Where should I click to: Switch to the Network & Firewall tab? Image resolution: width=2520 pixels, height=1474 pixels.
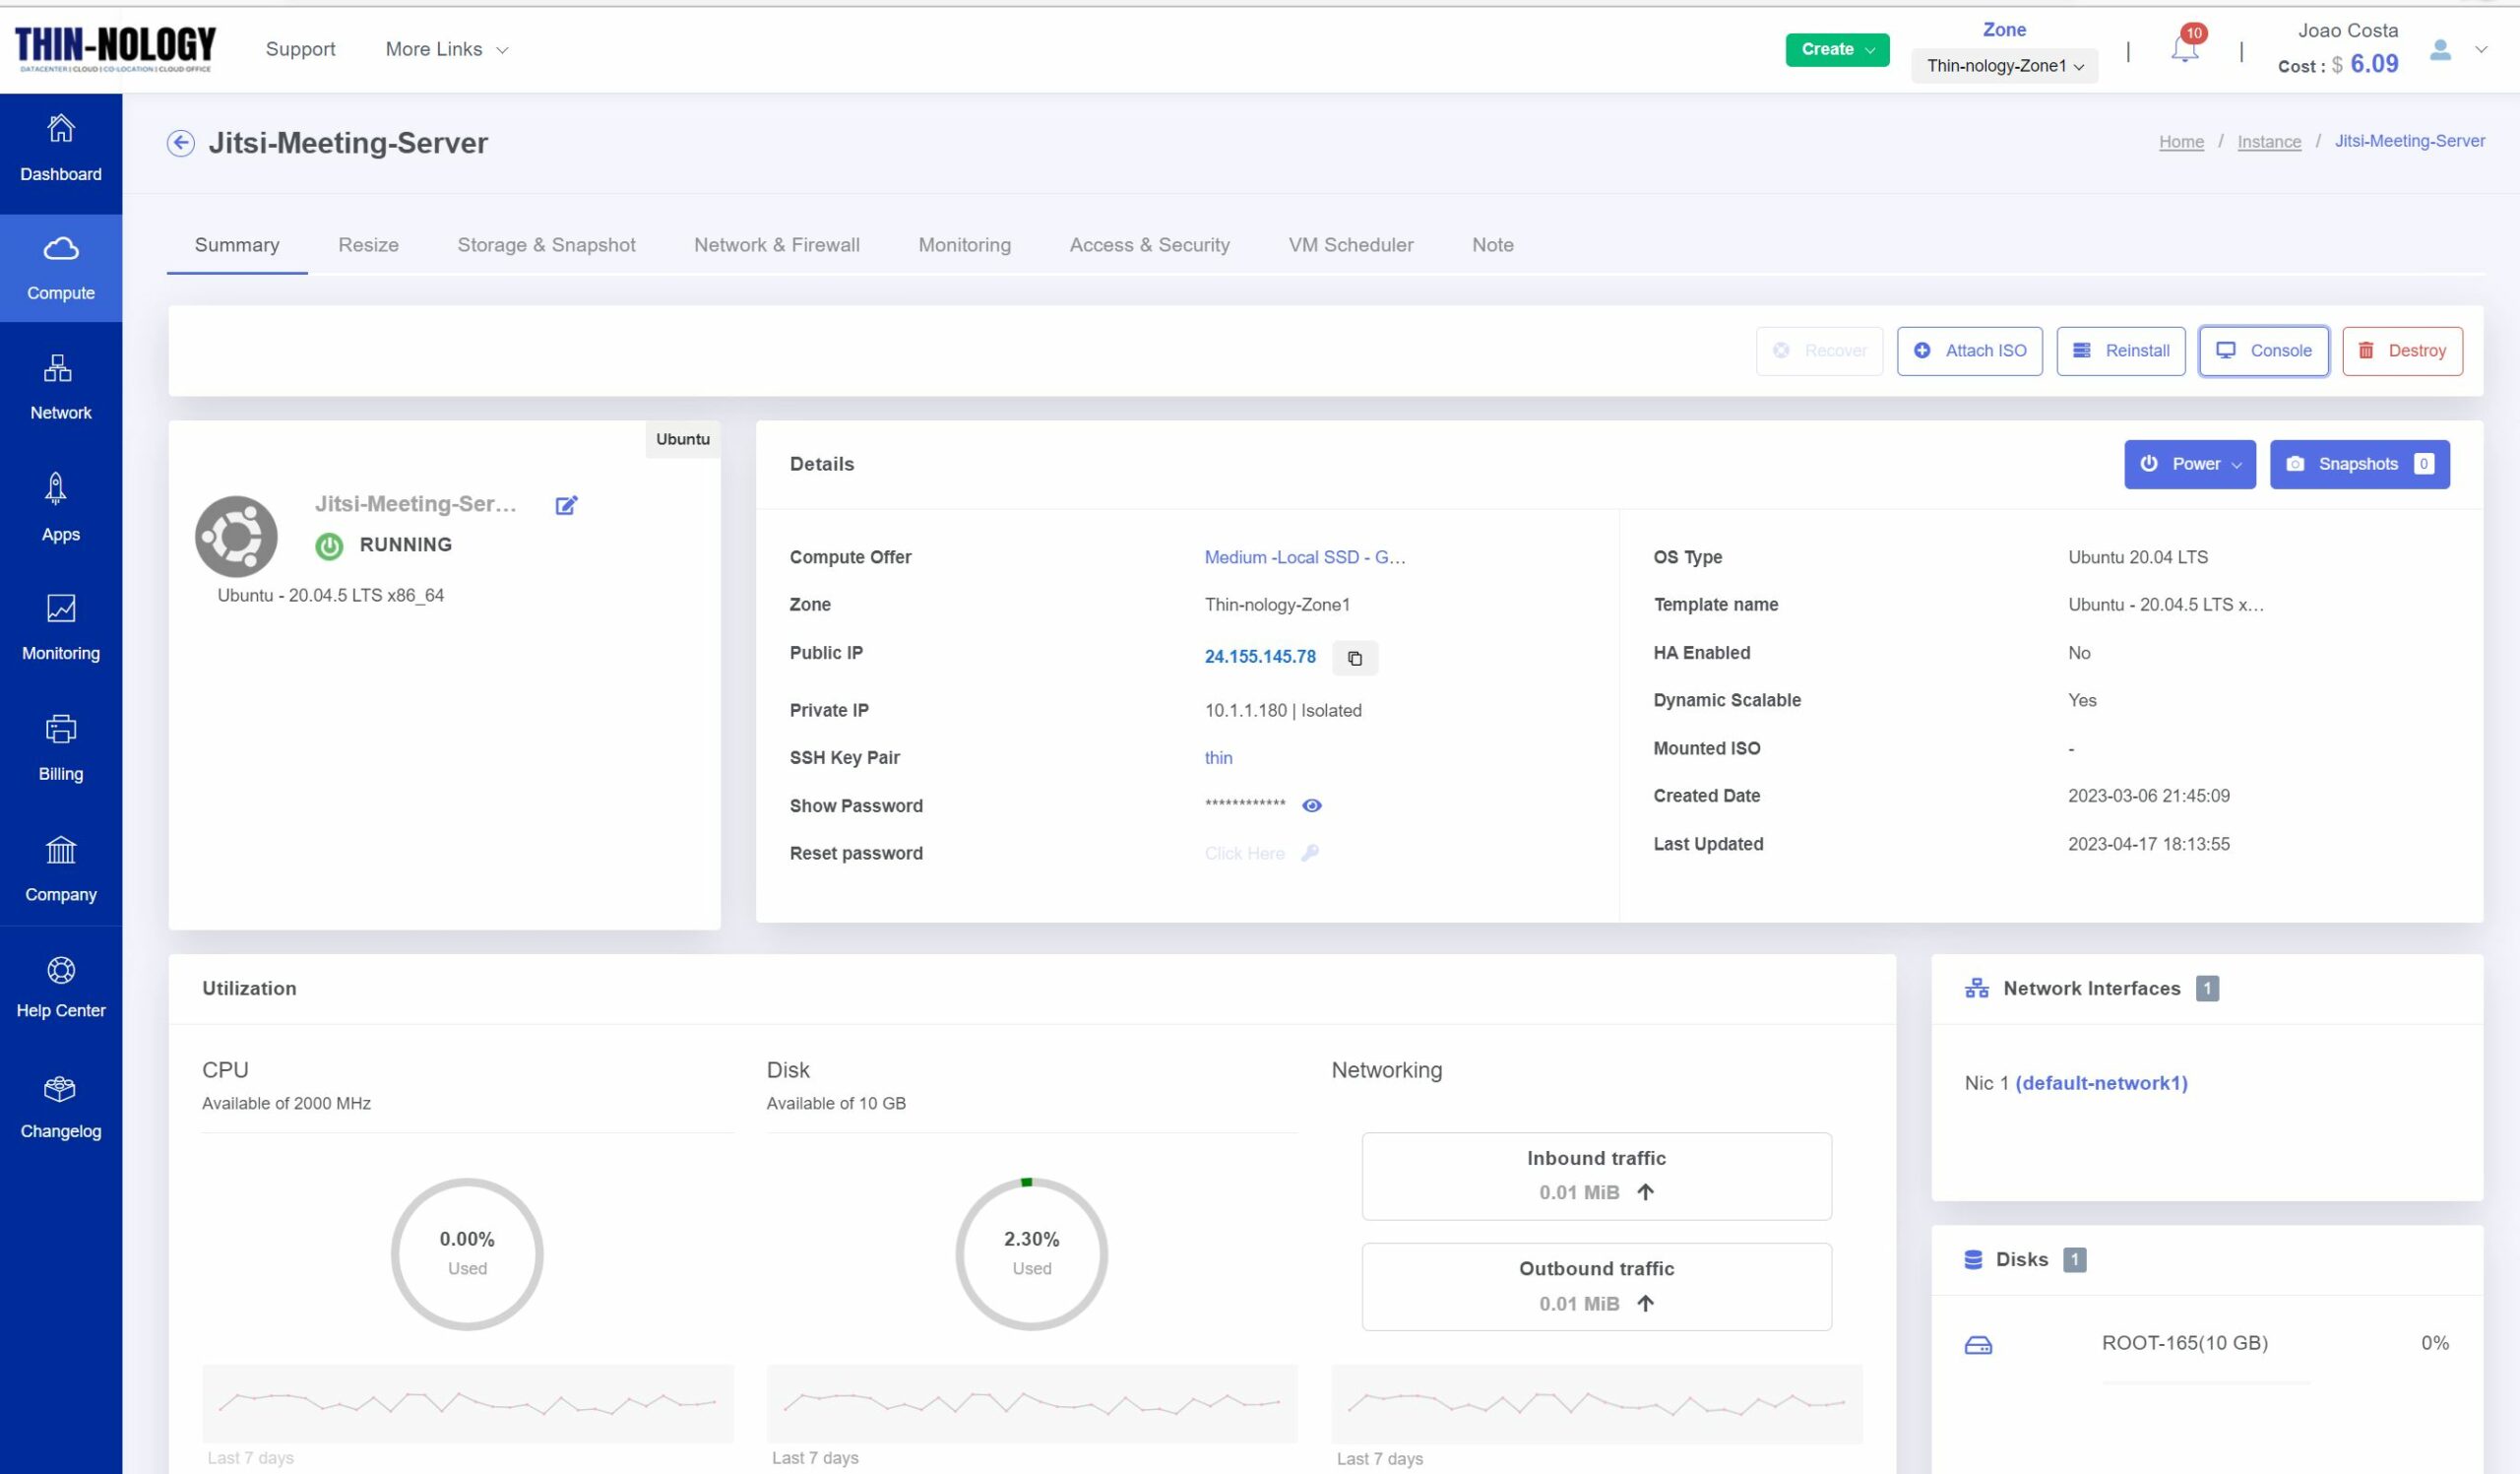775,244
